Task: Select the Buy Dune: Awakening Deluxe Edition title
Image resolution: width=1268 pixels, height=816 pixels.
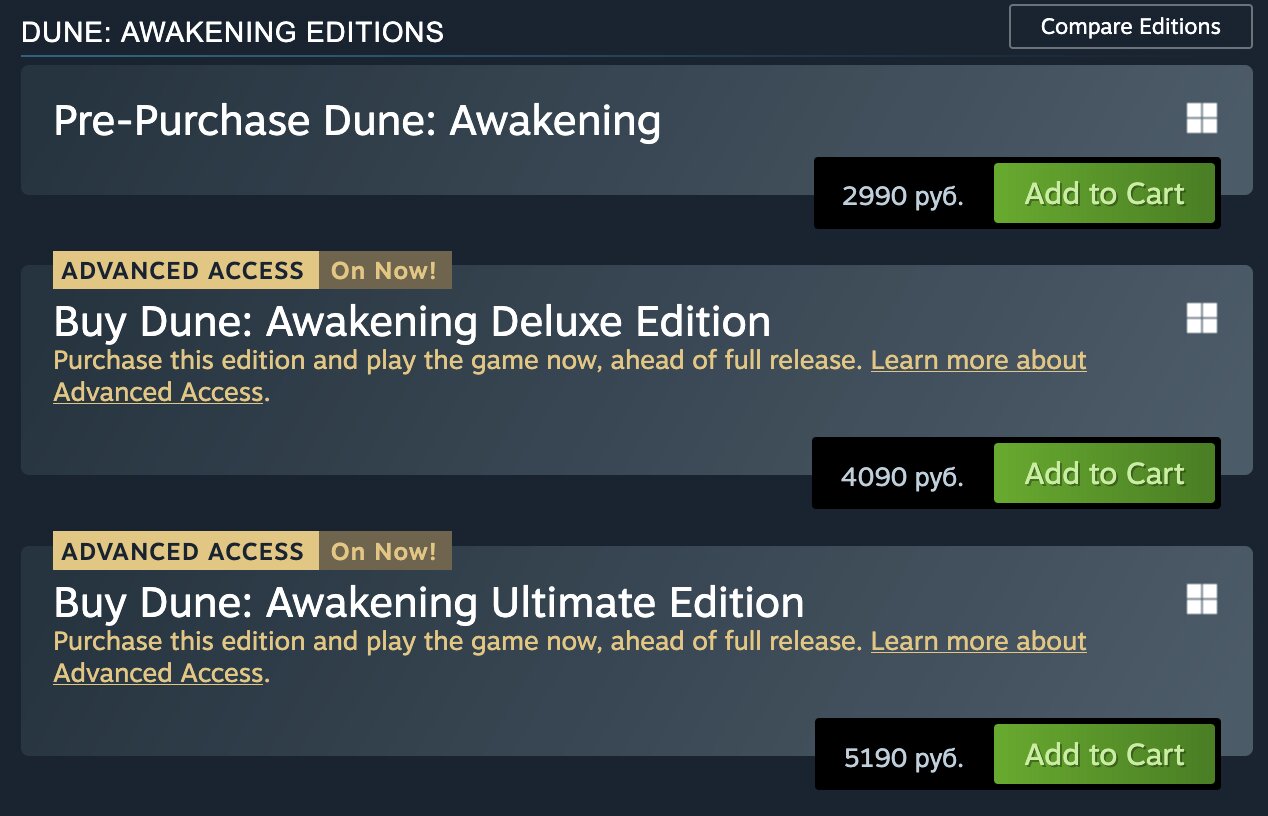Action: pos(412,322)
